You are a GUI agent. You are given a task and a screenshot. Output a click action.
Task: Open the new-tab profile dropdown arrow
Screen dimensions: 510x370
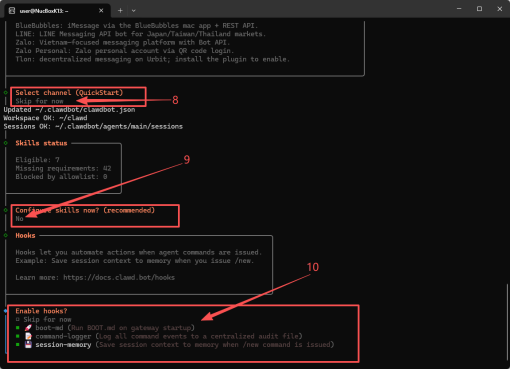(133, 11)
